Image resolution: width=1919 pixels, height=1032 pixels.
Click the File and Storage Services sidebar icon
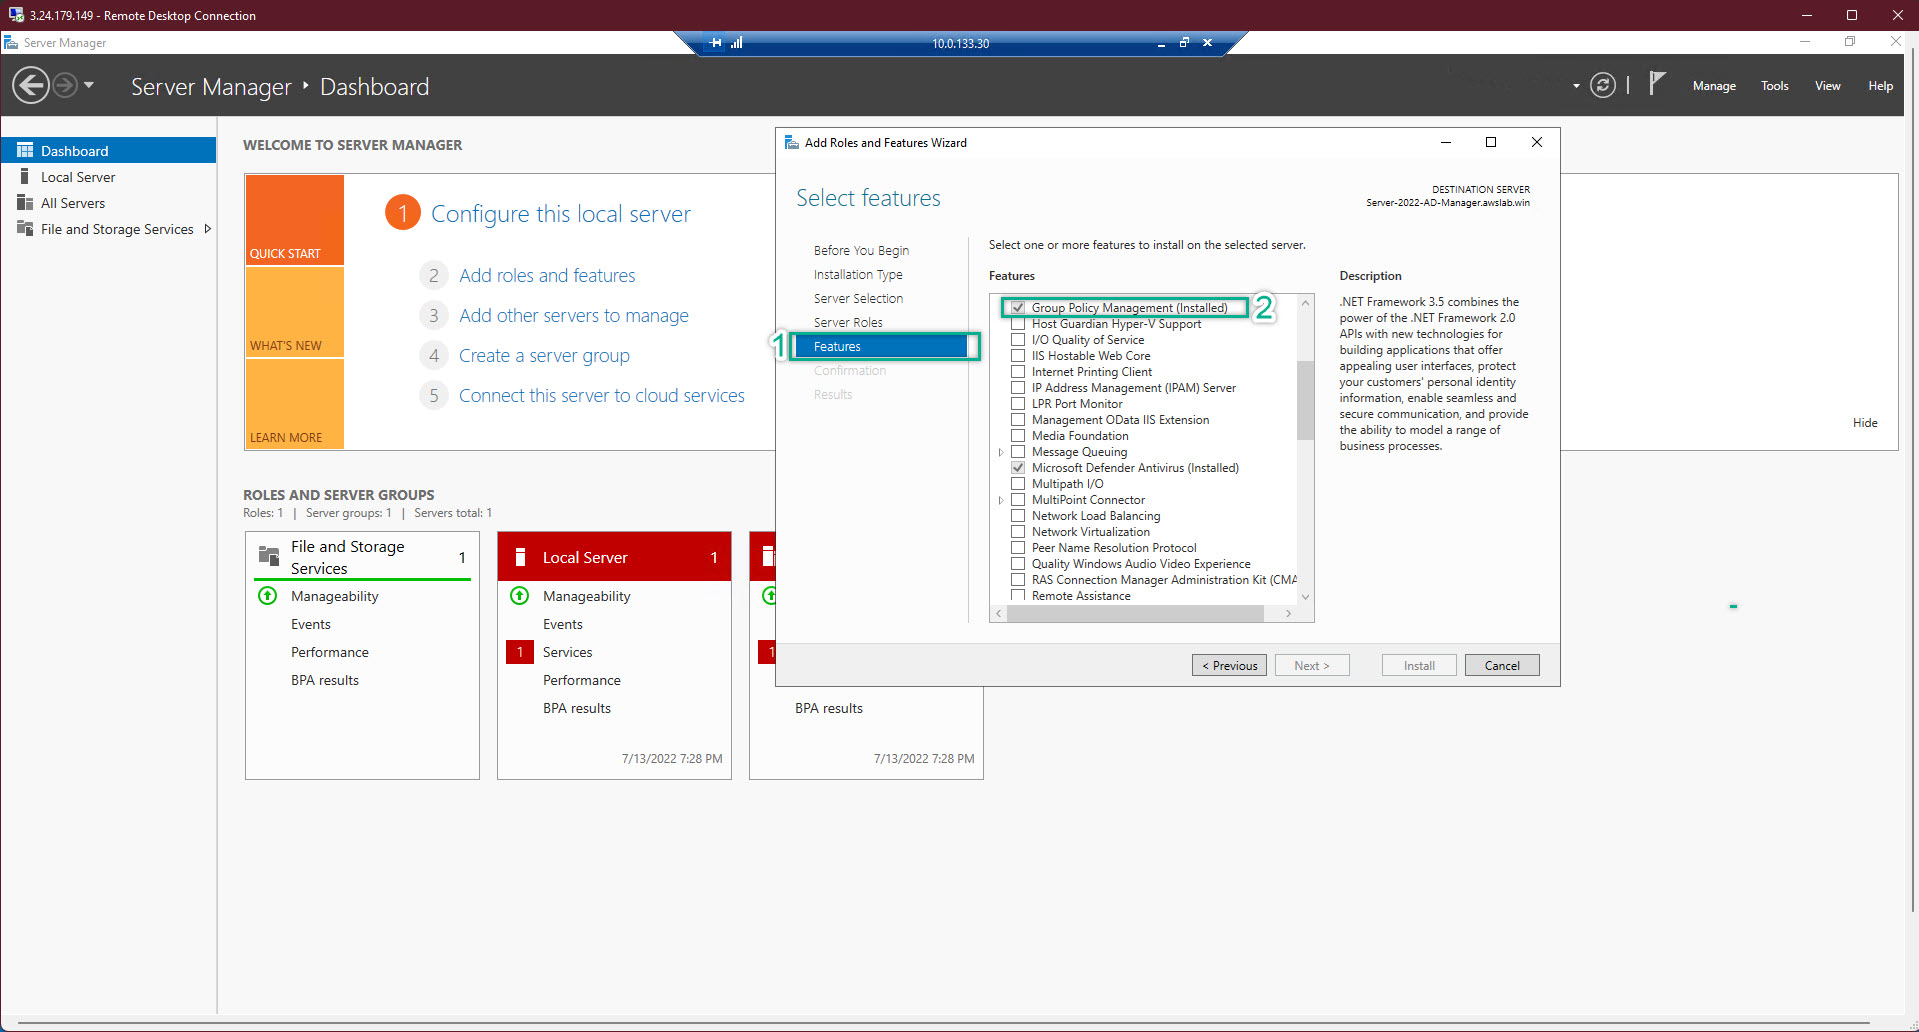(25, 229)
